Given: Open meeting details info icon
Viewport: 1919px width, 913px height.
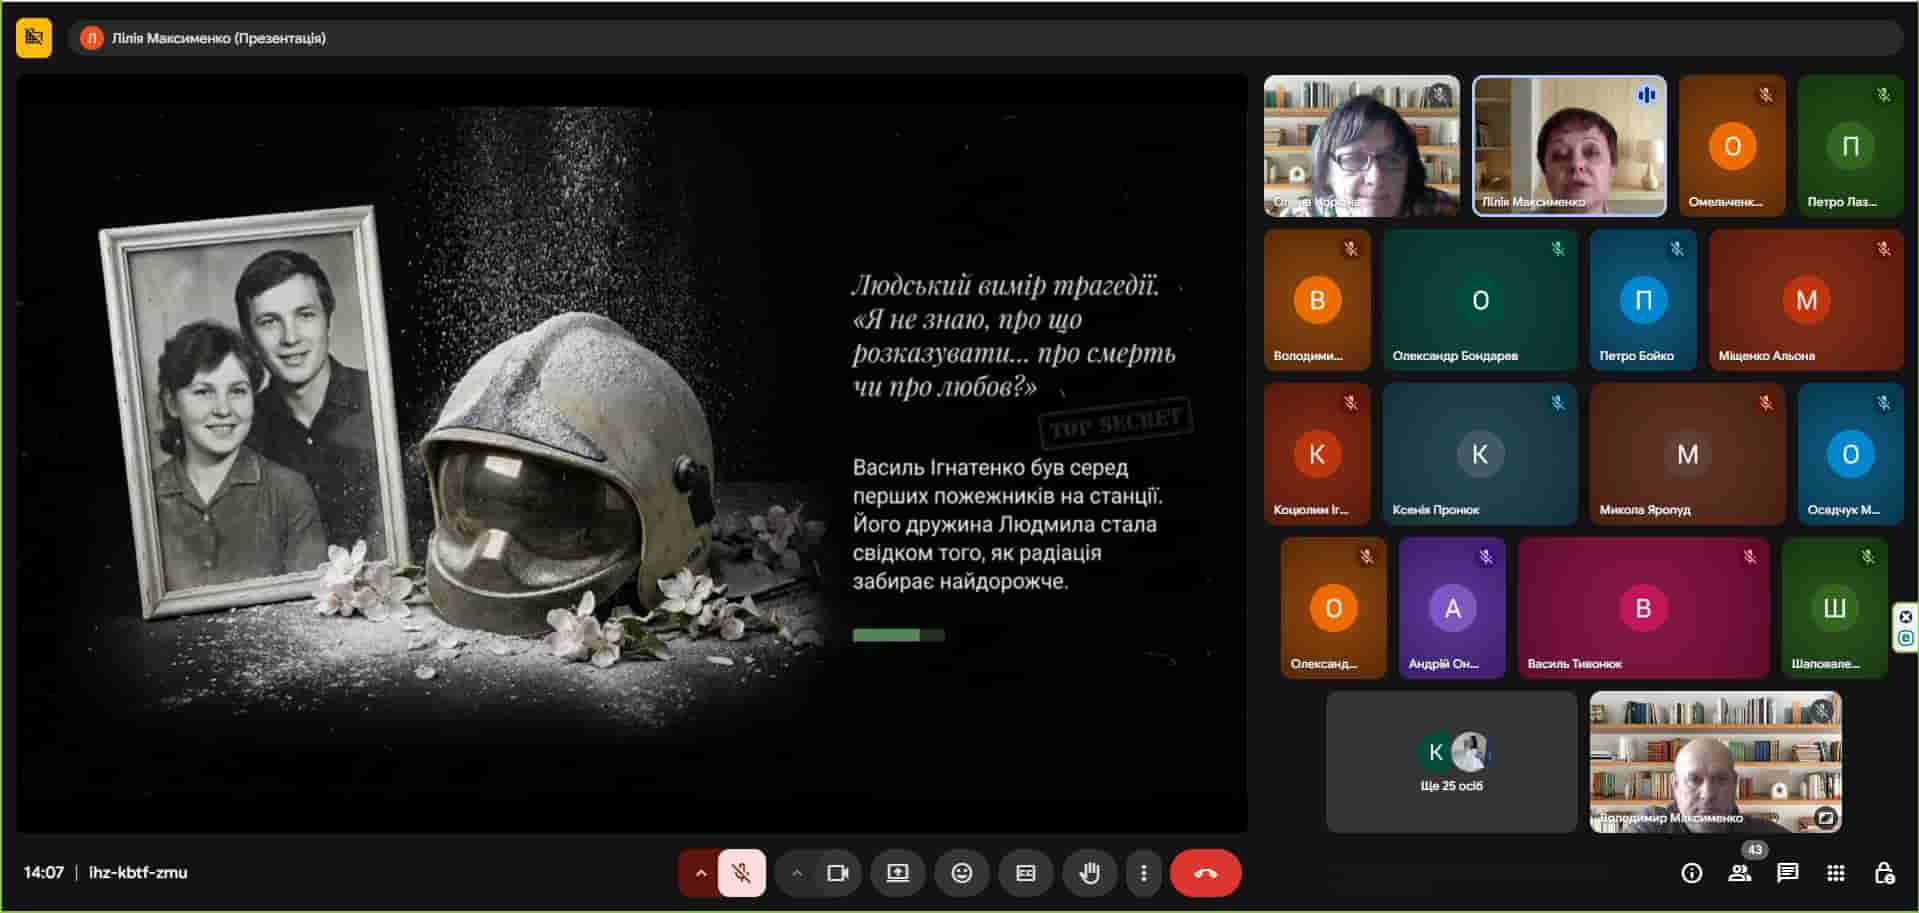Looking at the screenshot, I should [1691, 873].
